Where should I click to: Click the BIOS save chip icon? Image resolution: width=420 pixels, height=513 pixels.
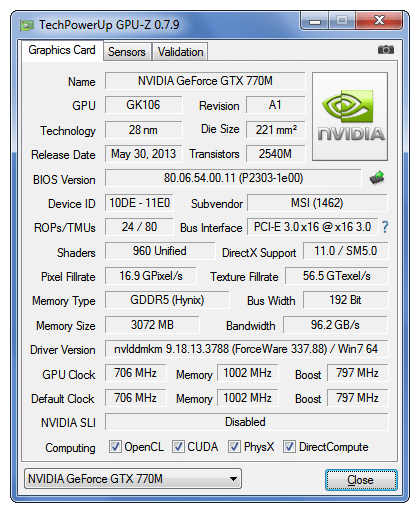pyautogui.click(x=377, y=178)
